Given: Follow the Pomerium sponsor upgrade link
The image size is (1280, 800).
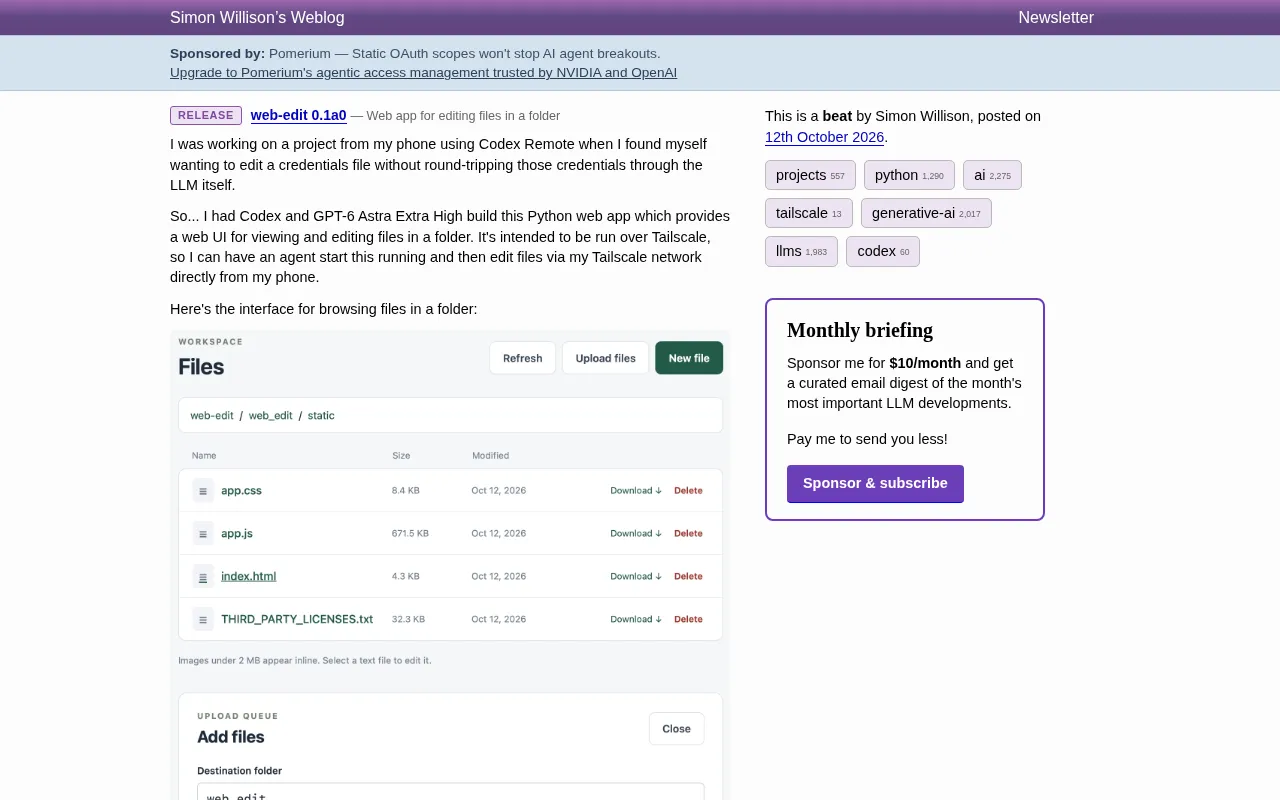Looking at the screenshot, I should (423, 73).
